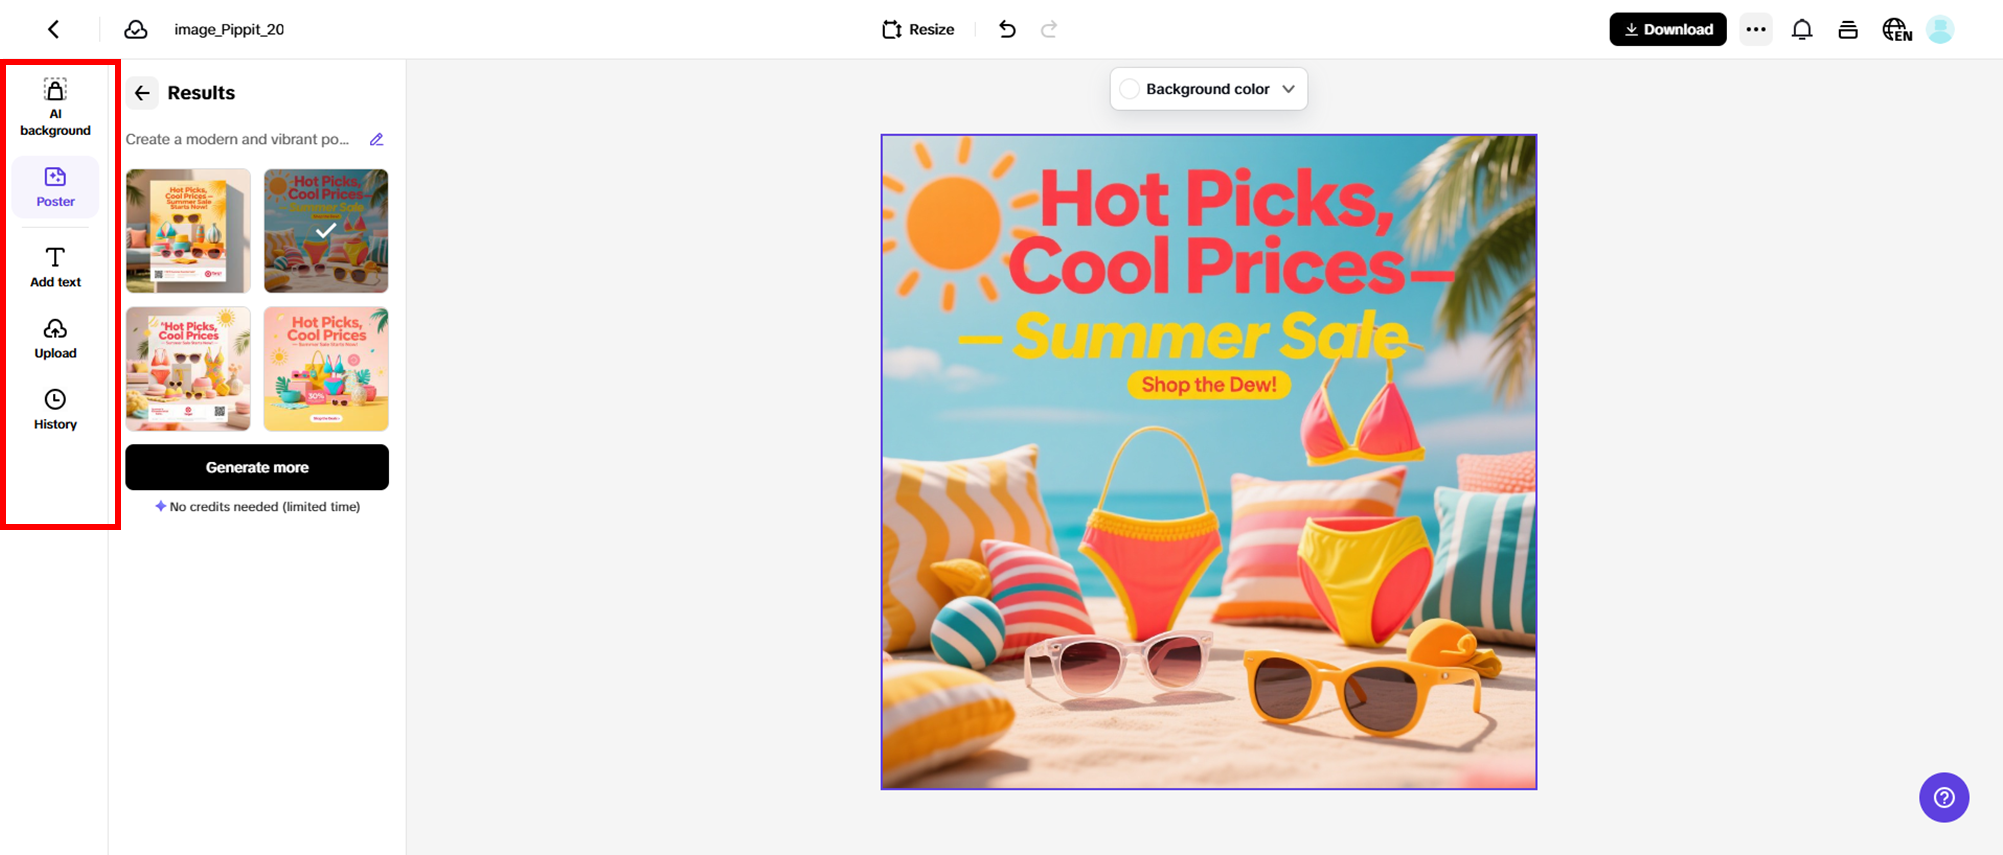
Task: Open the Resize option
Action: click(x=918, y=29)
